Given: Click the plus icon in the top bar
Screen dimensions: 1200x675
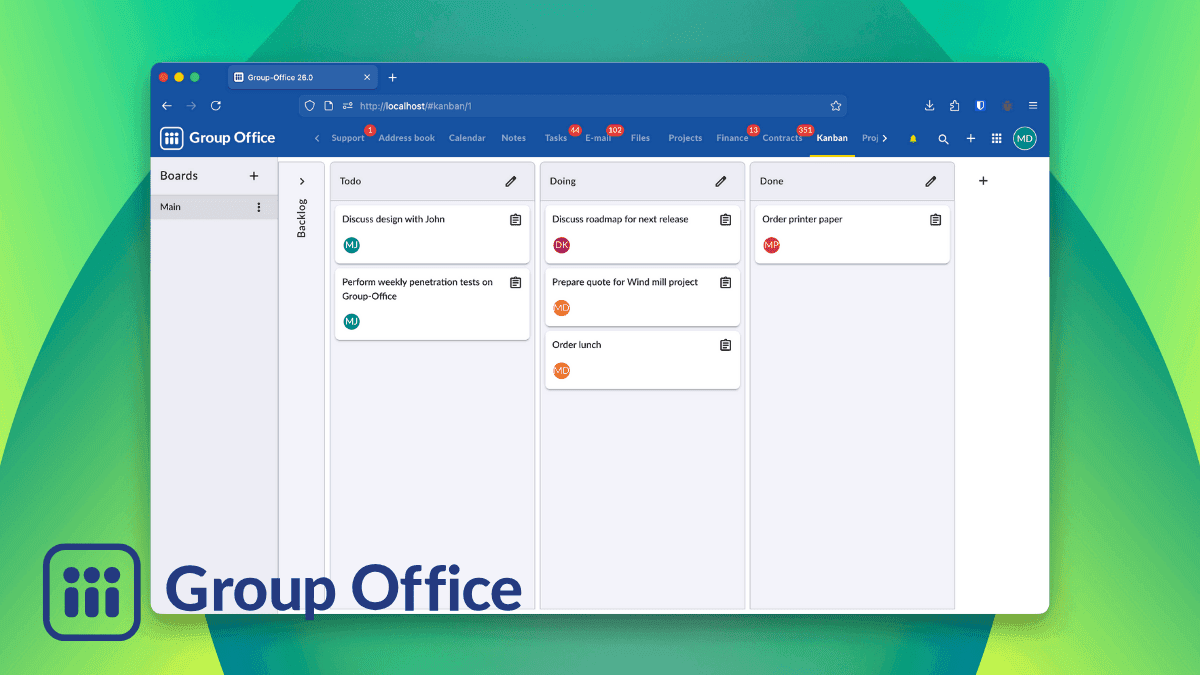Looking at the screenshot, I should point(969,138).
